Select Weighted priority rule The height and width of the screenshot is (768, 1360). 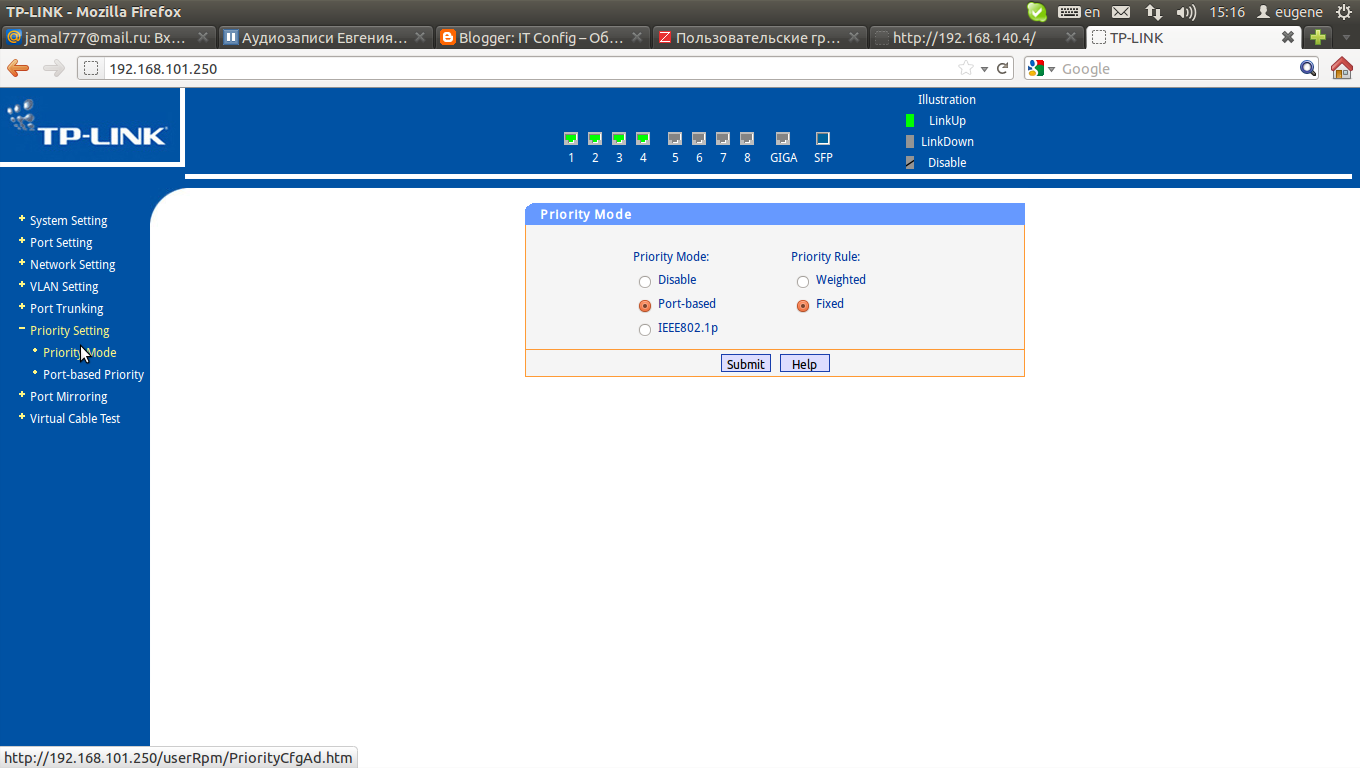coord(803,282)
